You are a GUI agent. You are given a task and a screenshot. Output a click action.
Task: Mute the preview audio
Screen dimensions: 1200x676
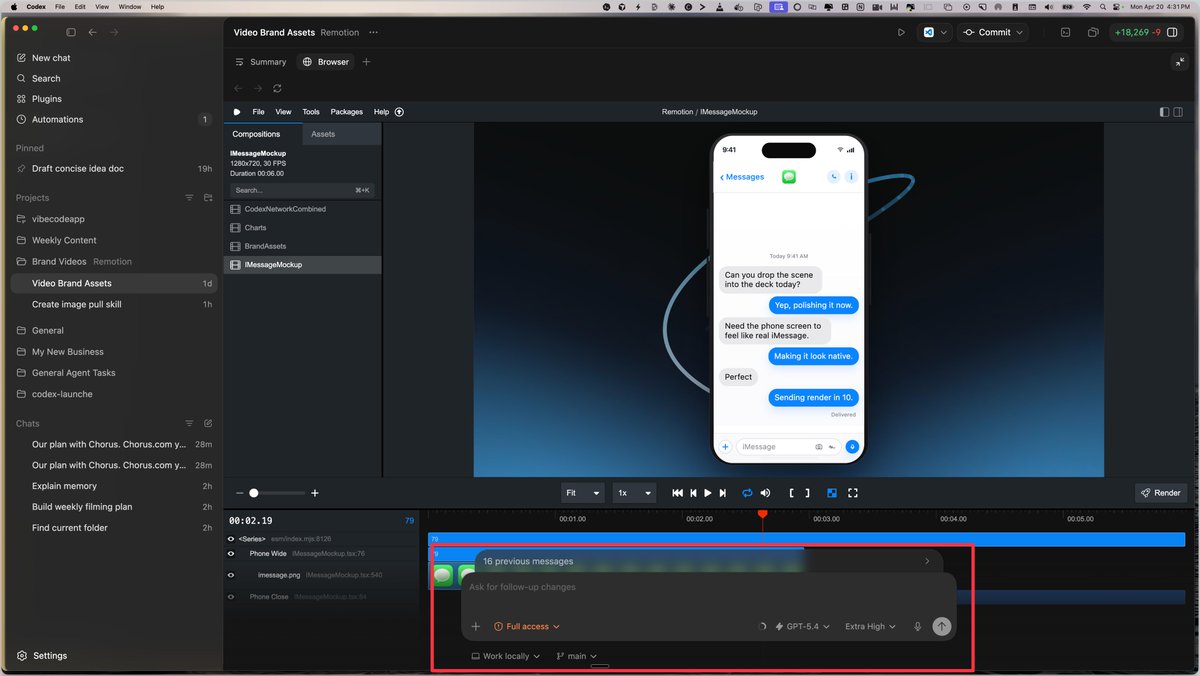point(765,493)
